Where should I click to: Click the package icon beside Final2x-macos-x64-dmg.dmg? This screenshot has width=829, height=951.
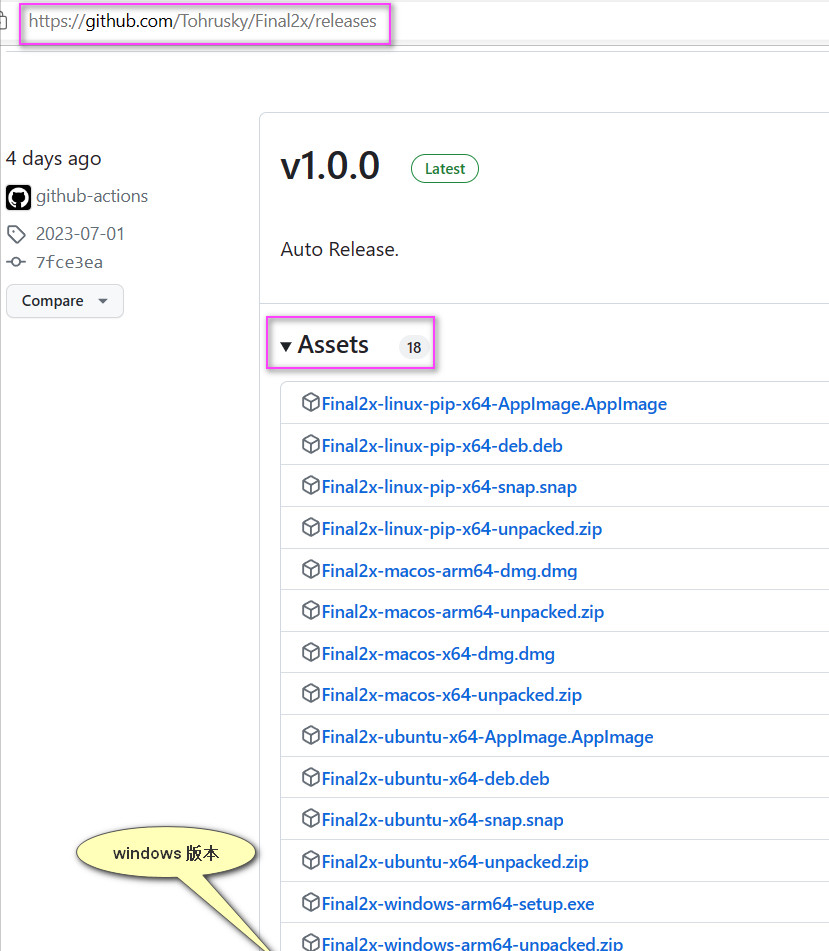click(x=310, y=652)
